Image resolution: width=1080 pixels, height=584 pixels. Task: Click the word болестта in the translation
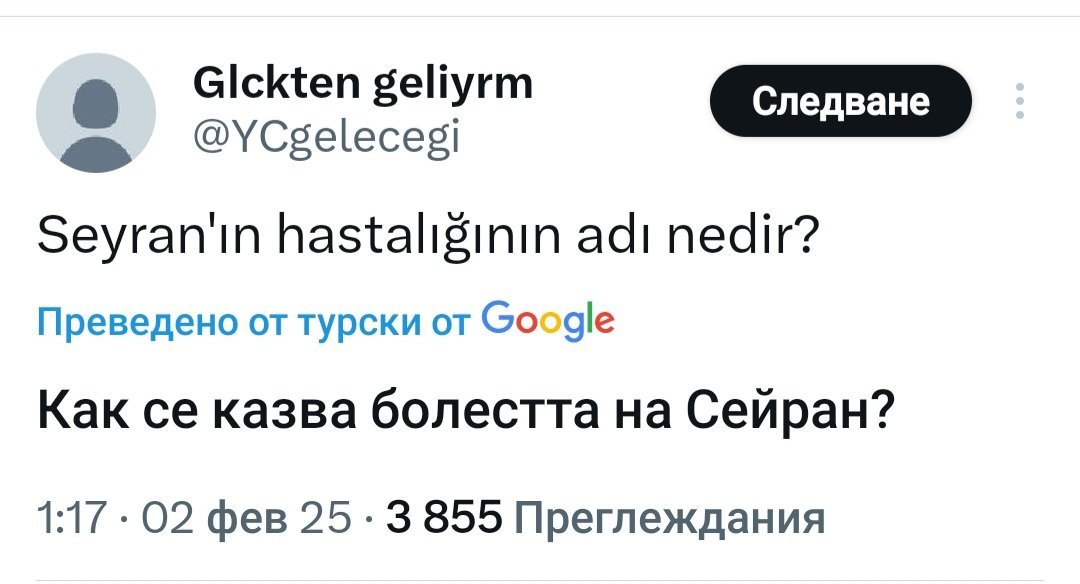(485, 410)
